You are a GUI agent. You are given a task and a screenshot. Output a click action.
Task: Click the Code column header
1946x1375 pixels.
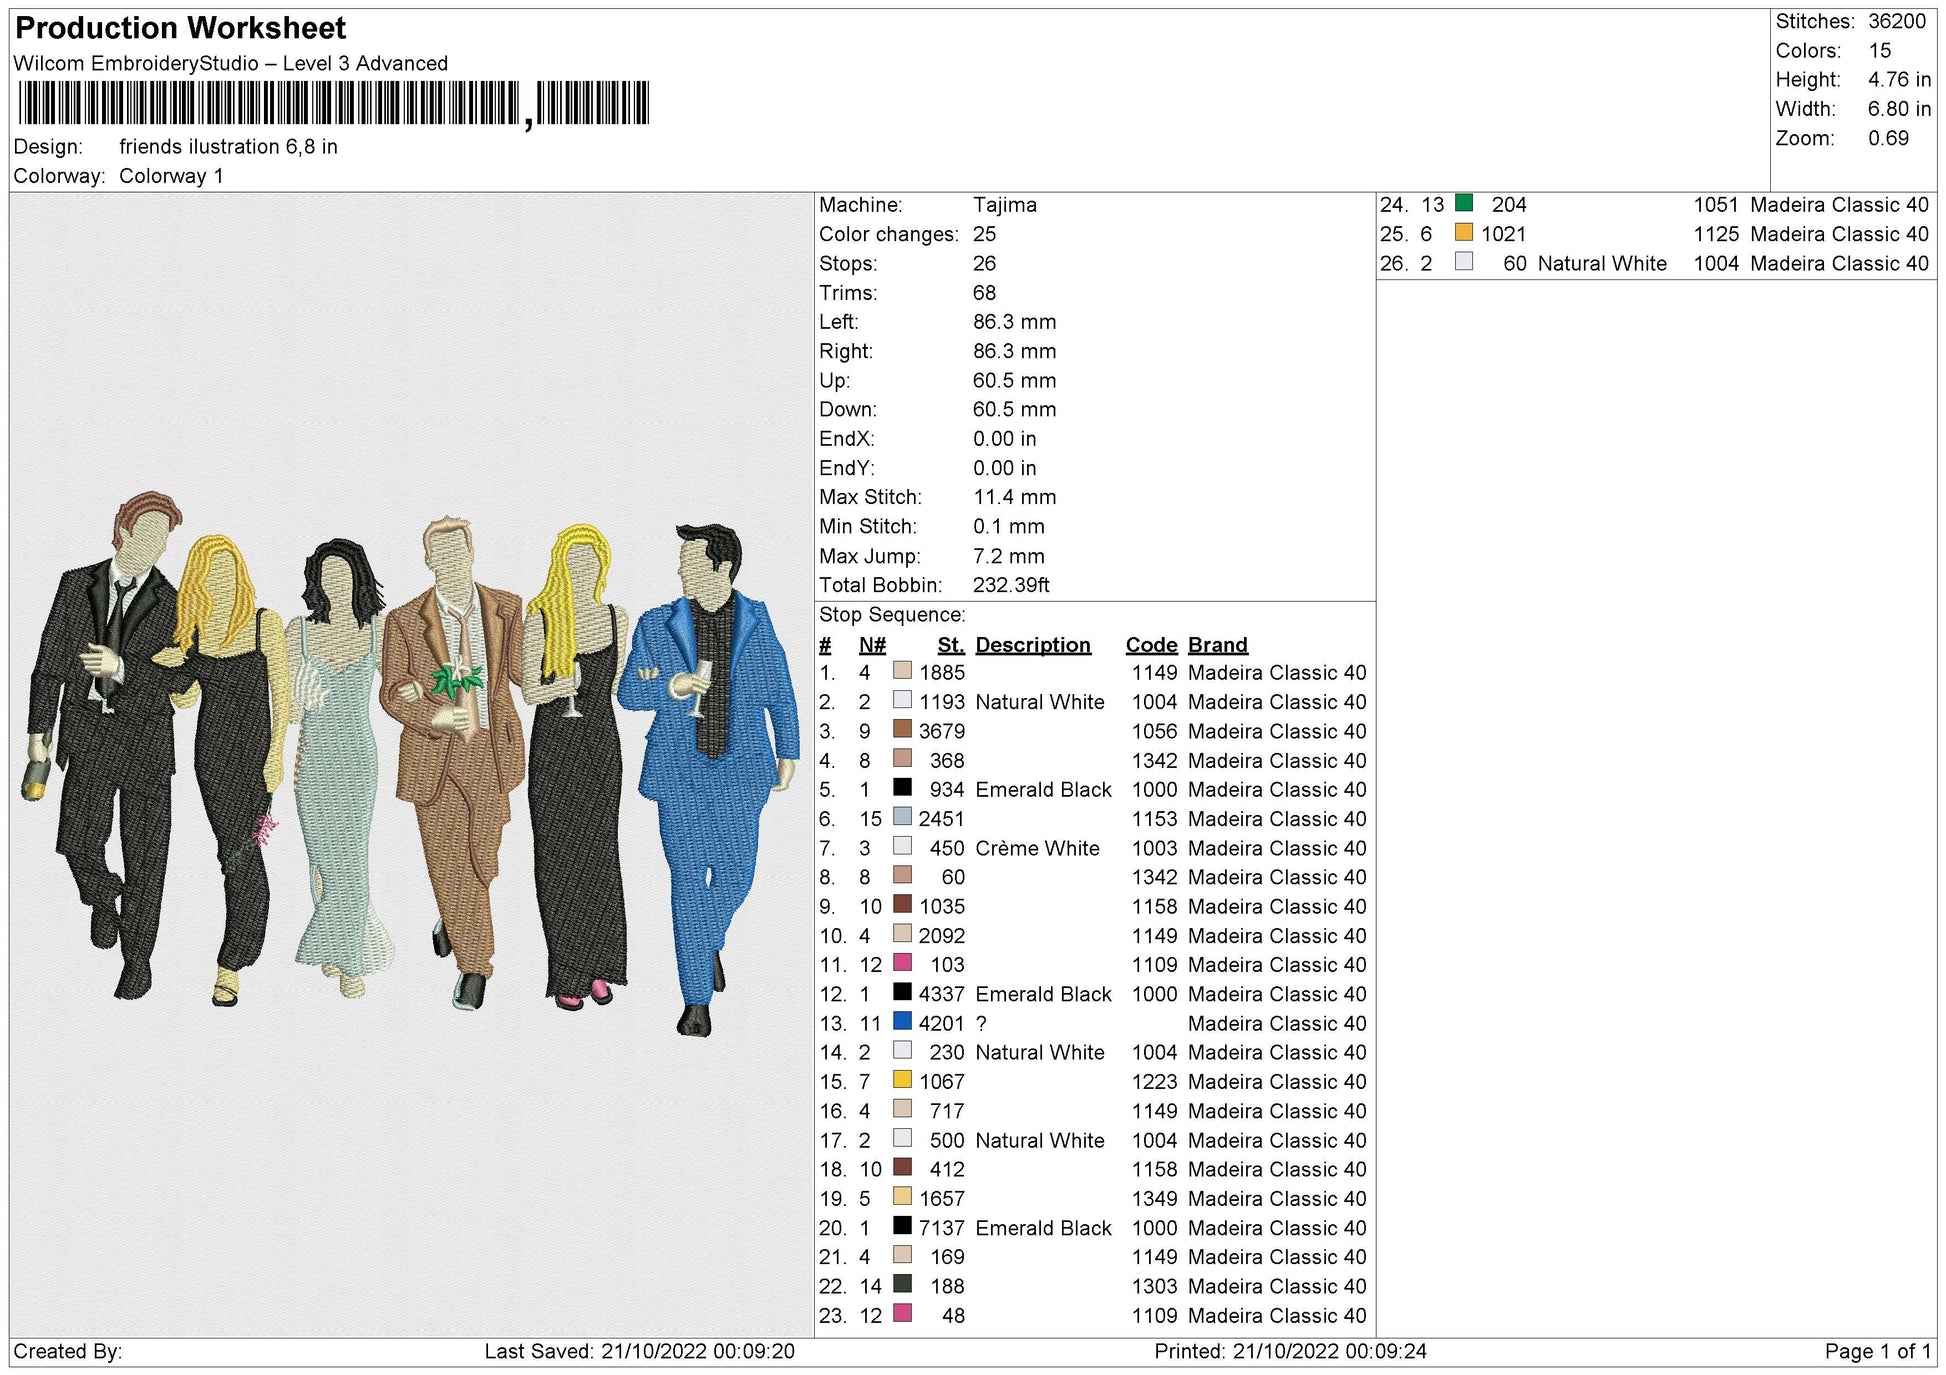pos(1151,645)
